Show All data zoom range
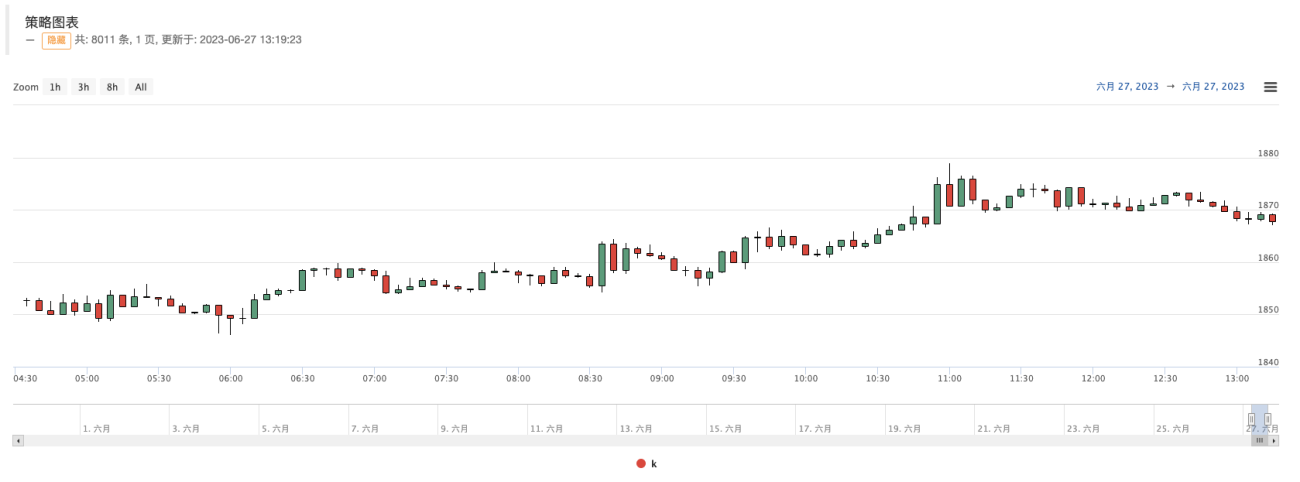This screenshot has width=1300, height=482. (x=141, y=87)
